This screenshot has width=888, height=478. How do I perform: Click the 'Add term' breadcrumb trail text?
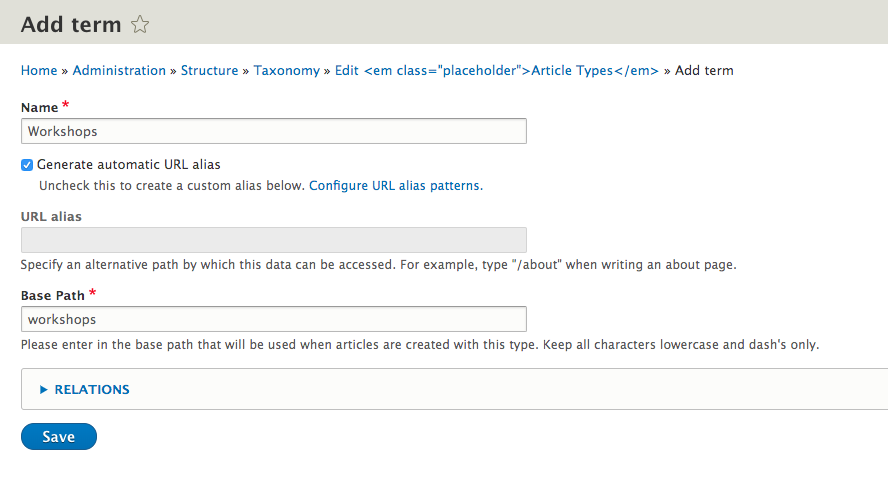704,71
